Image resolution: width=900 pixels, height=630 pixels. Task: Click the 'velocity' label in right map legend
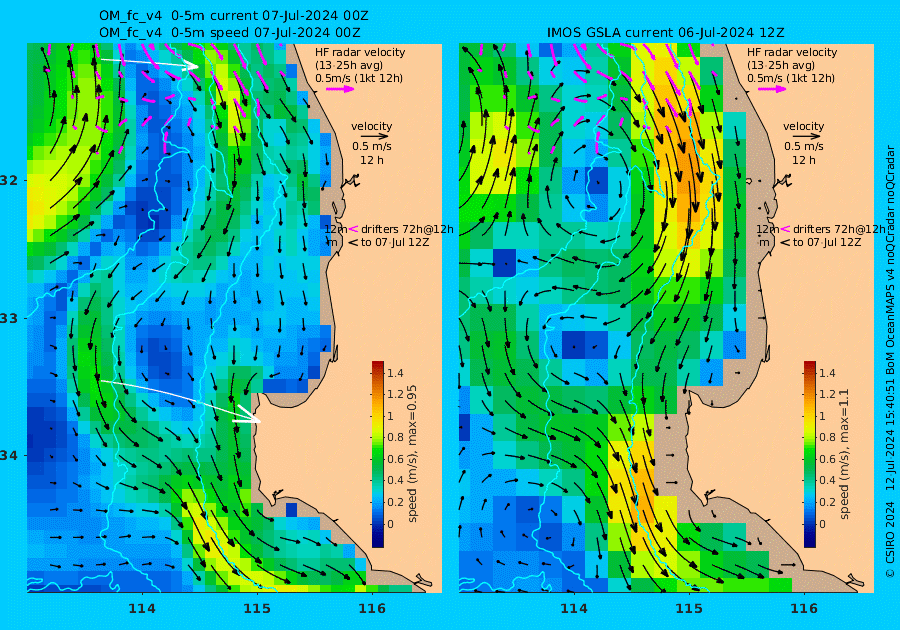click(x=803, y=126)
